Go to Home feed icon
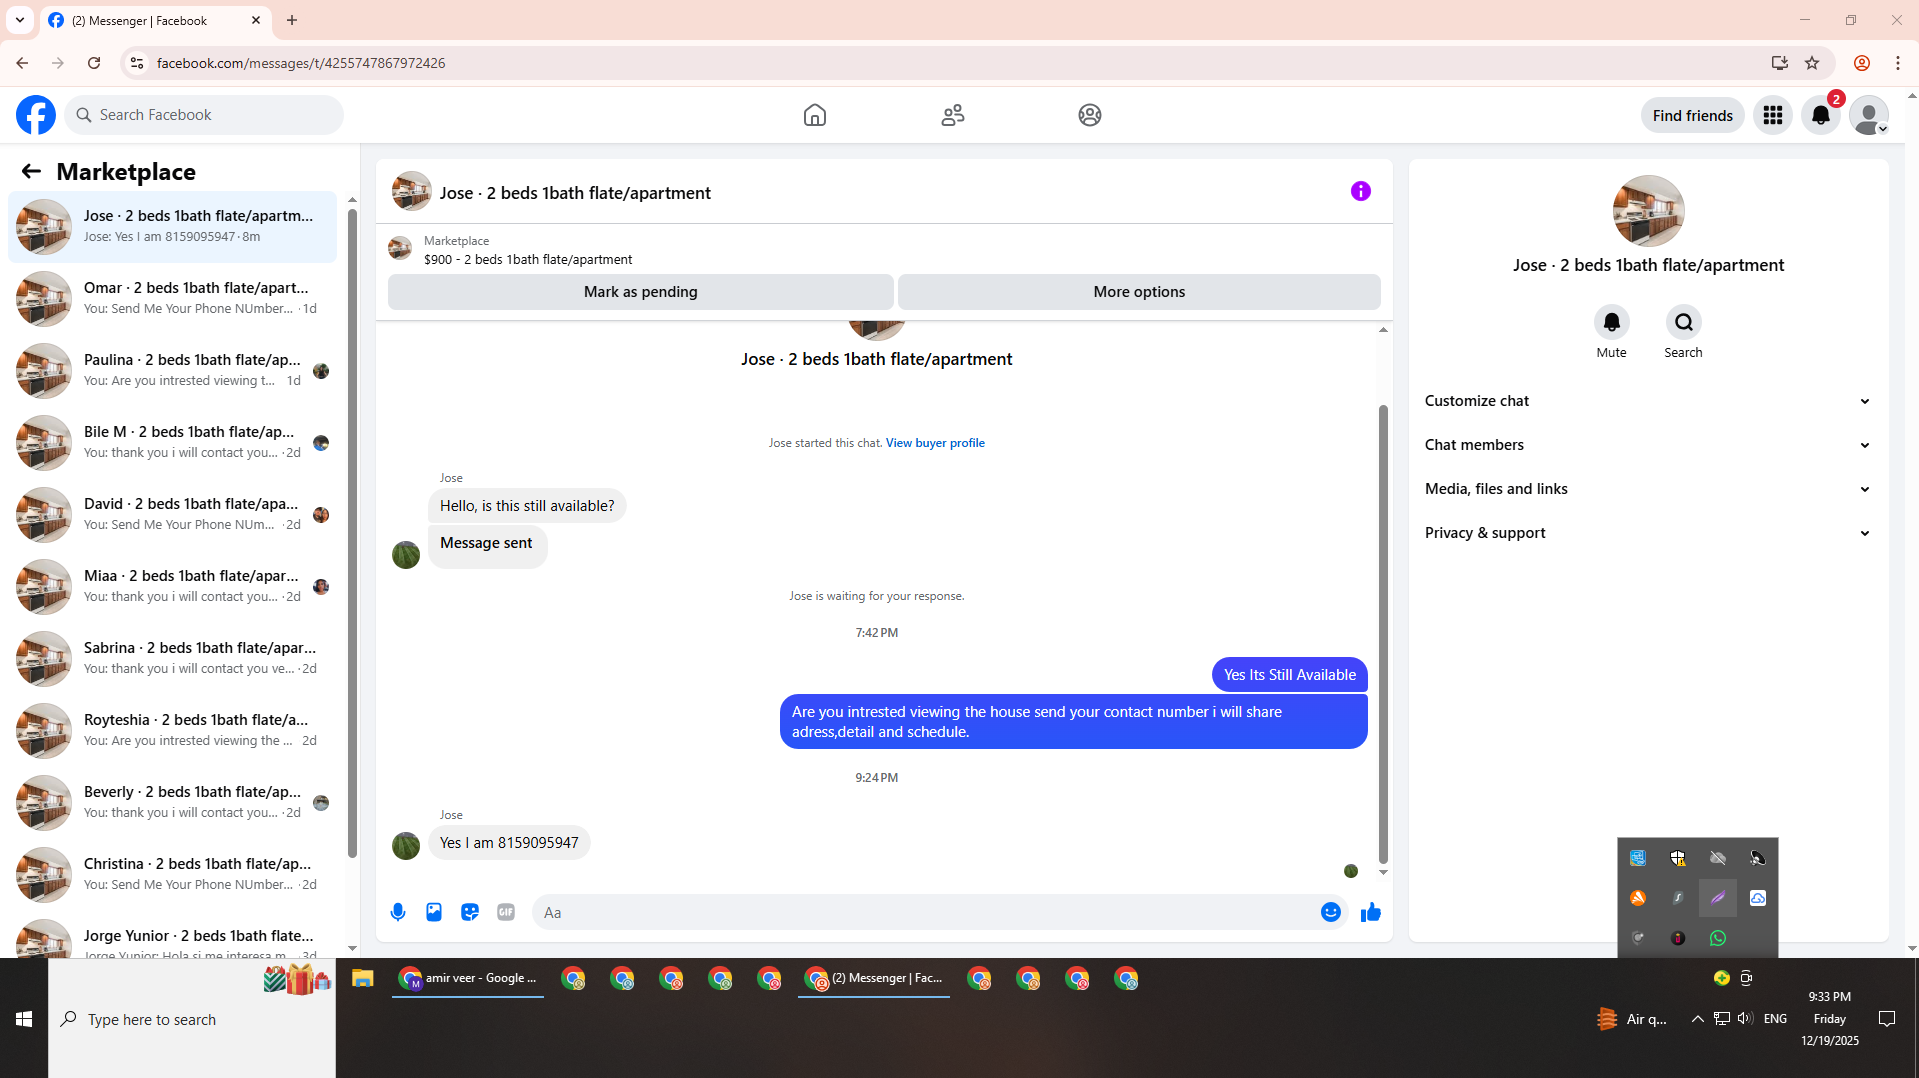The height and width of the screenshot is (1078, 1919). pyautogui.click(x=815, y=115)
